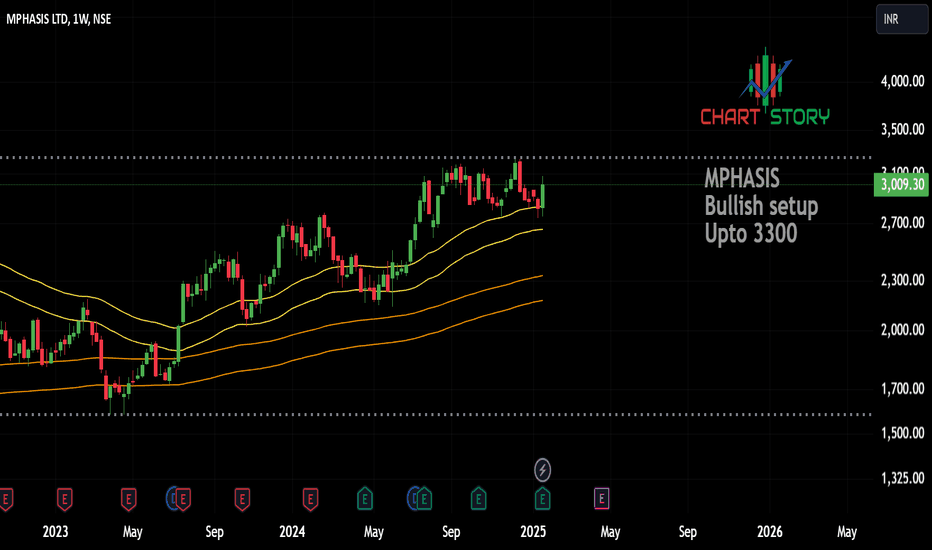Click the 1,500.00 price axis label

[902, 433]
